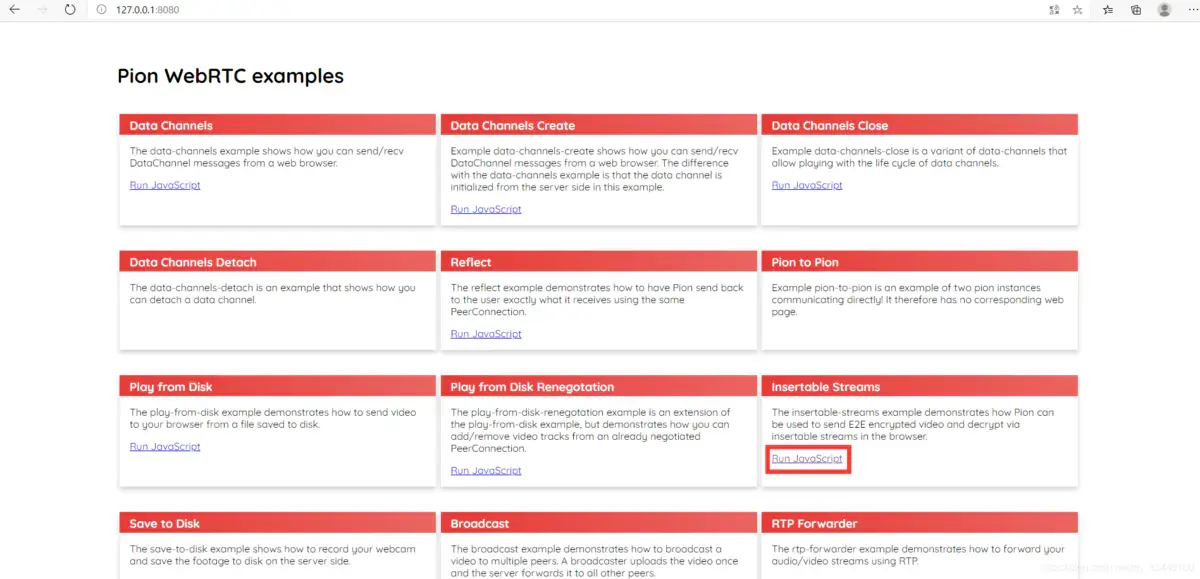Click the Broadcast card header
The width and height of the screenshot is (1200, 579).
(598, 523)
